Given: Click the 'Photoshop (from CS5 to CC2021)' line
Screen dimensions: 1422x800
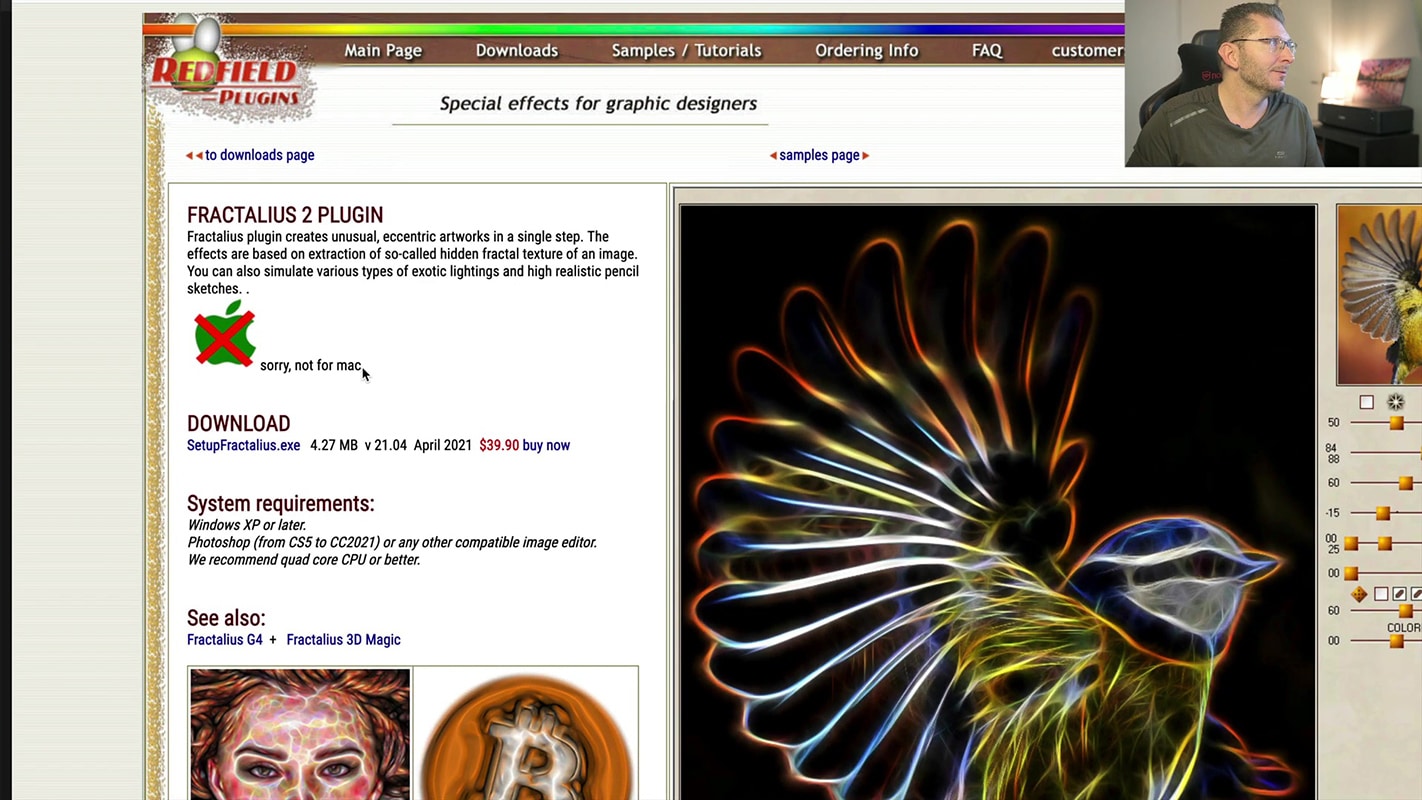Looking at the screenshot, I should click(392, 542).
